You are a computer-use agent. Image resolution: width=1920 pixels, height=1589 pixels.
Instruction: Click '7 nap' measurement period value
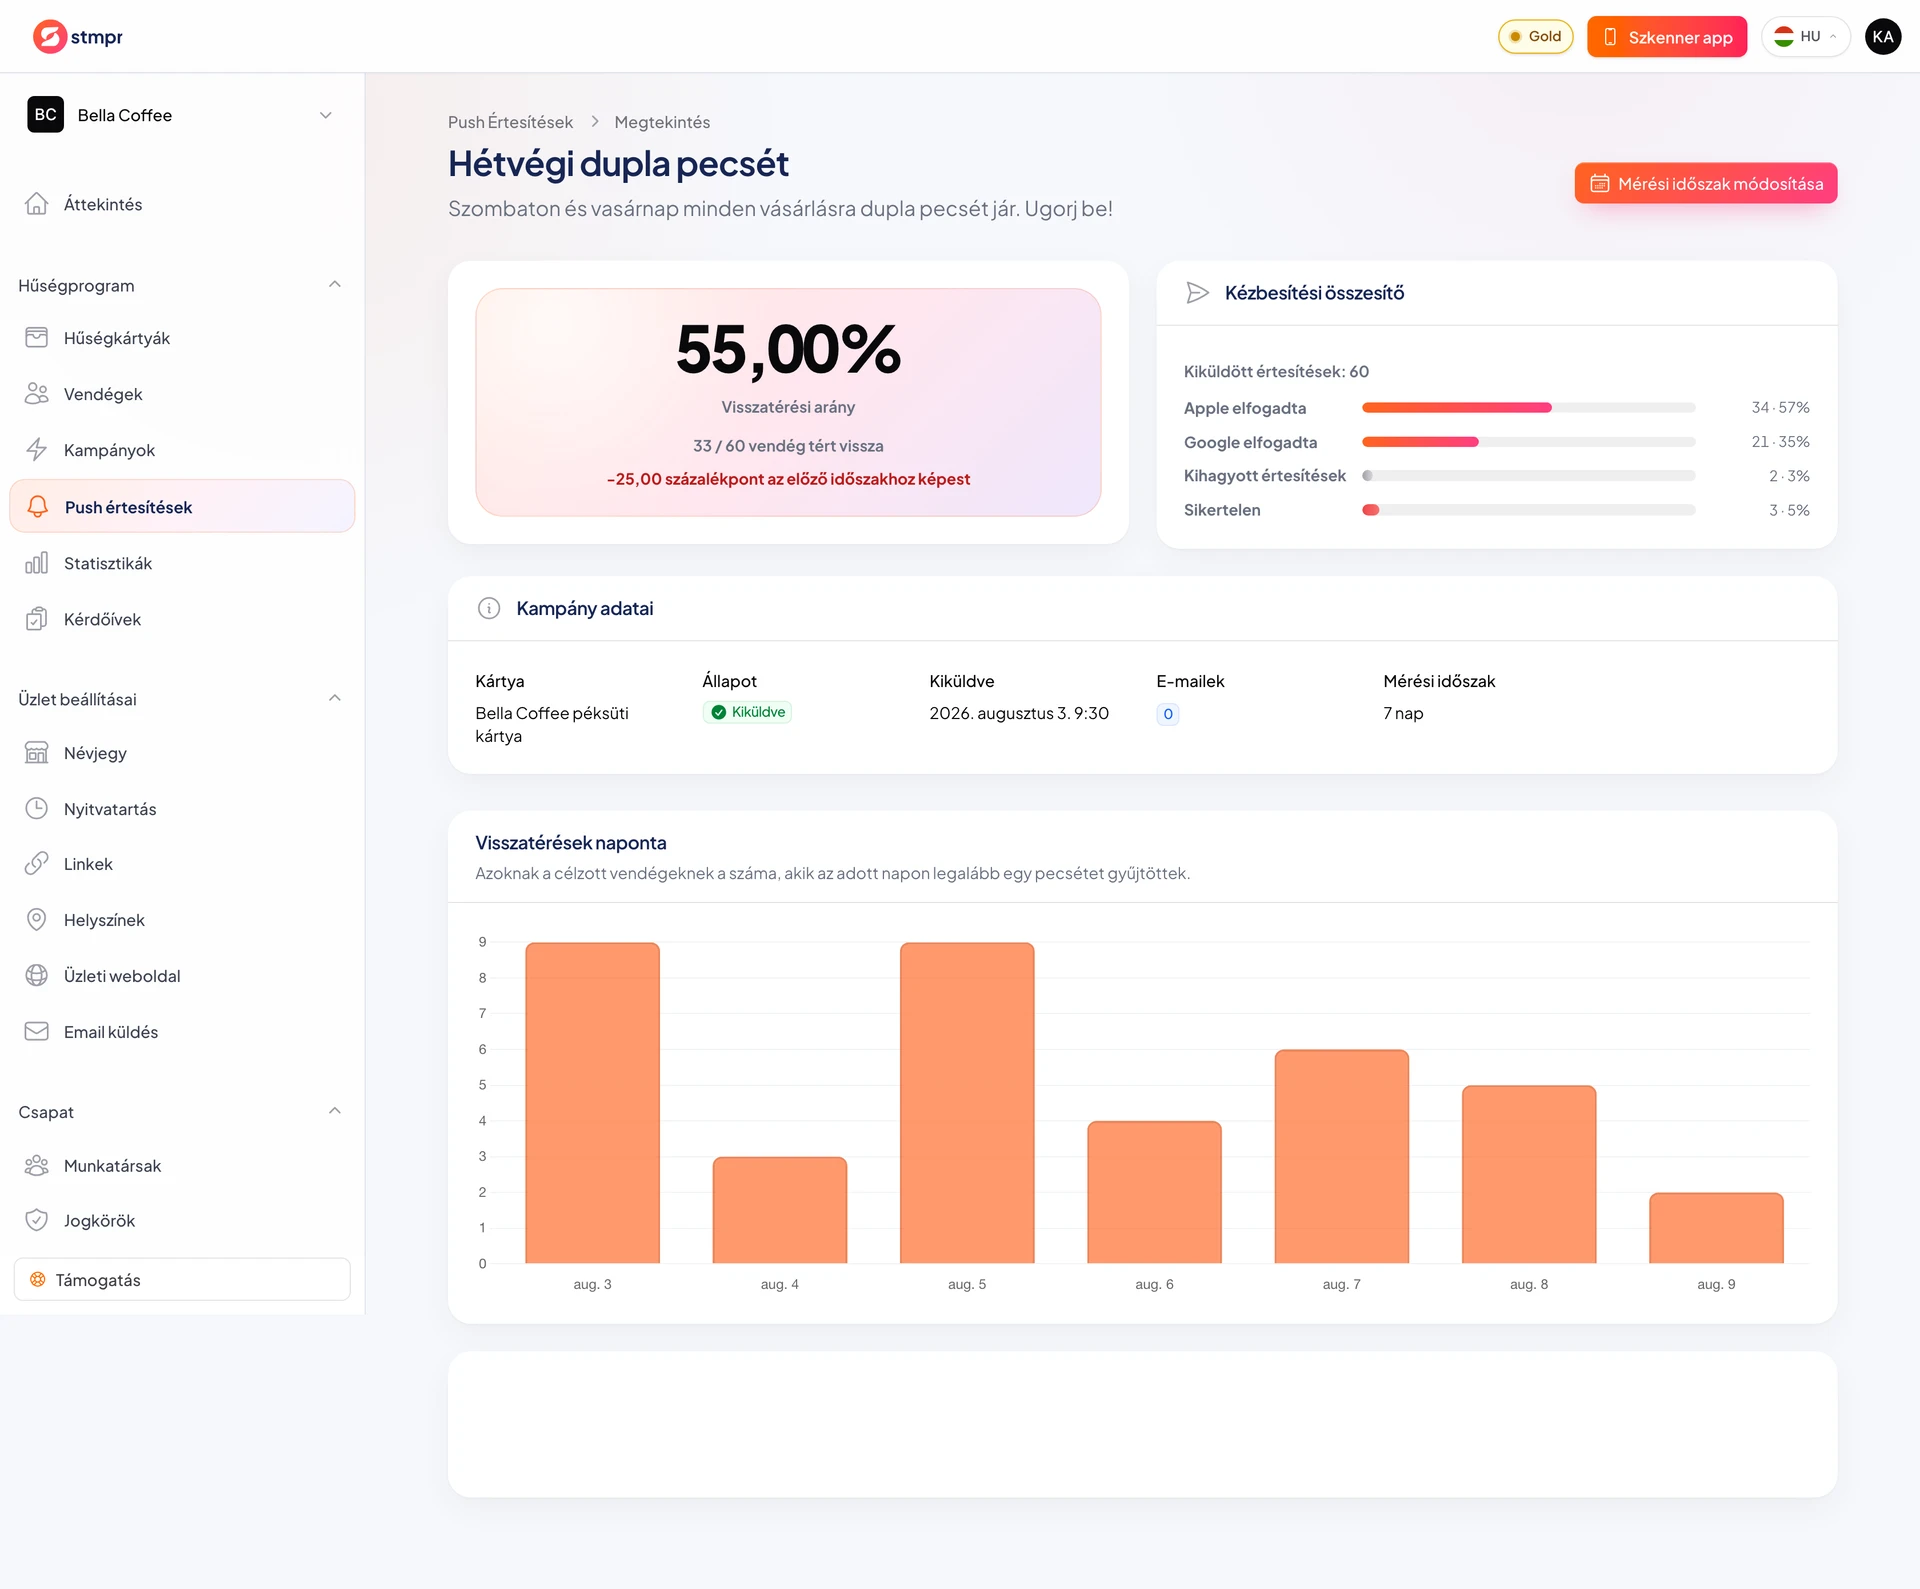[1403, 713]
